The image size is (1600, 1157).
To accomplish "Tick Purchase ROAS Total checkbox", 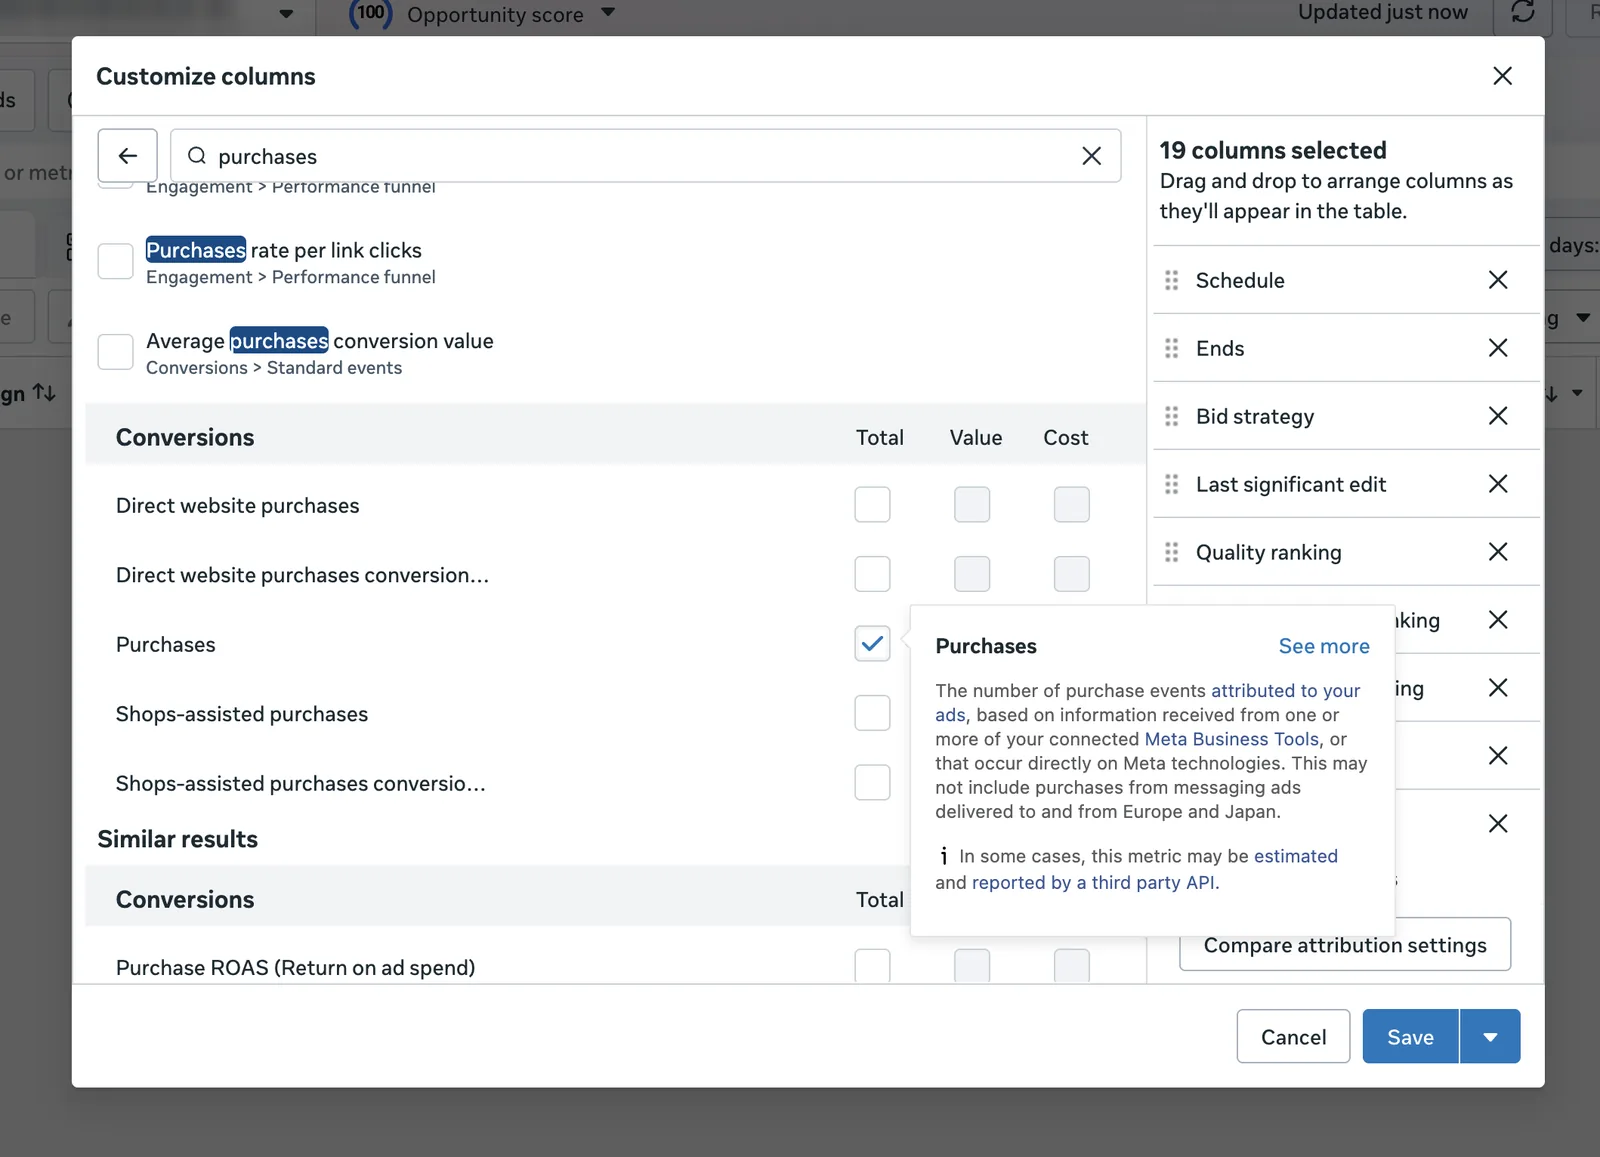I will click(x=872, y=966).
